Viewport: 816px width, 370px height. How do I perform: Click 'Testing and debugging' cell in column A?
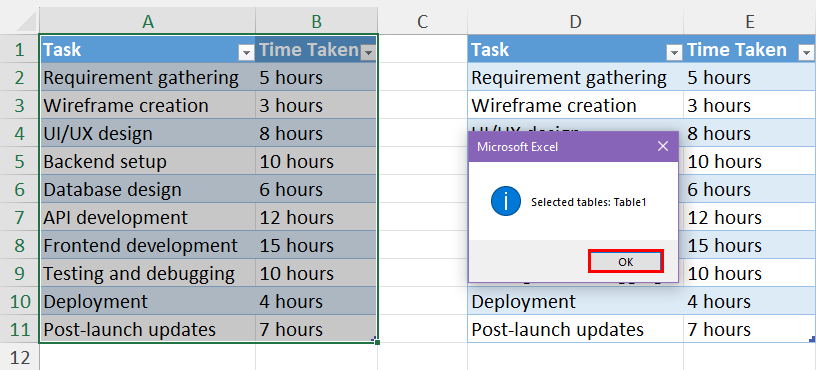[148, 274]
